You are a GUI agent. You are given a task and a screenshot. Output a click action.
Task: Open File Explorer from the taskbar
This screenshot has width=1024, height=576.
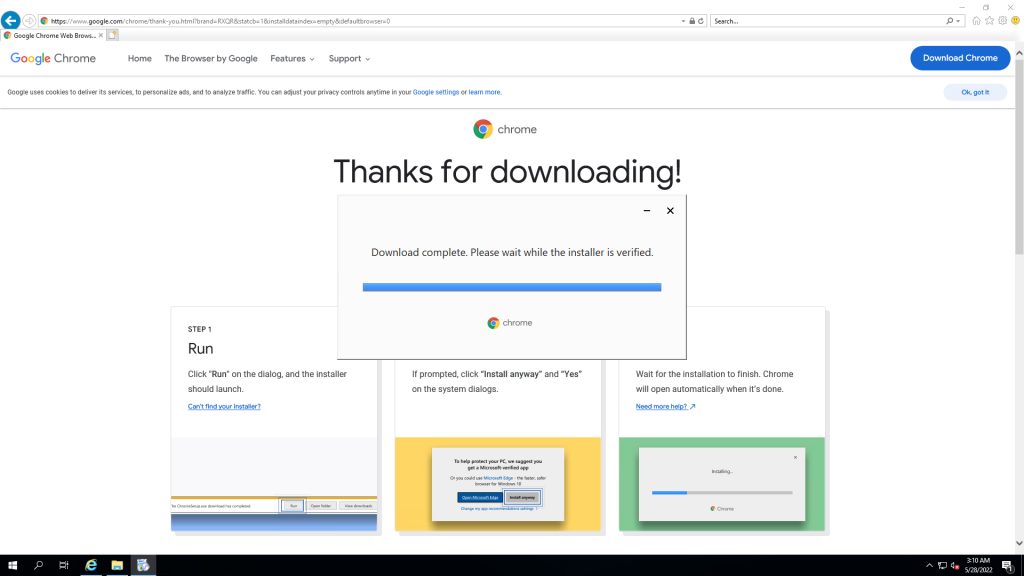(x=117, y=565)
